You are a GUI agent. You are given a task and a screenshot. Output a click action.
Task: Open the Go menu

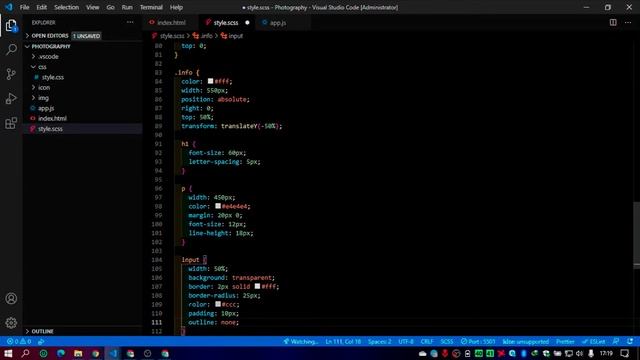(x=111, y=7)
